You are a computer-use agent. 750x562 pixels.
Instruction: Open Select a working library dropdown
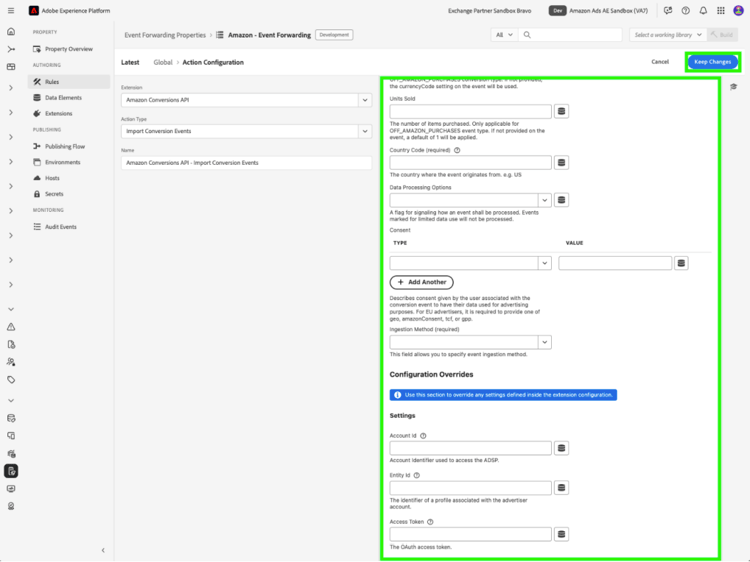(668, 35)
